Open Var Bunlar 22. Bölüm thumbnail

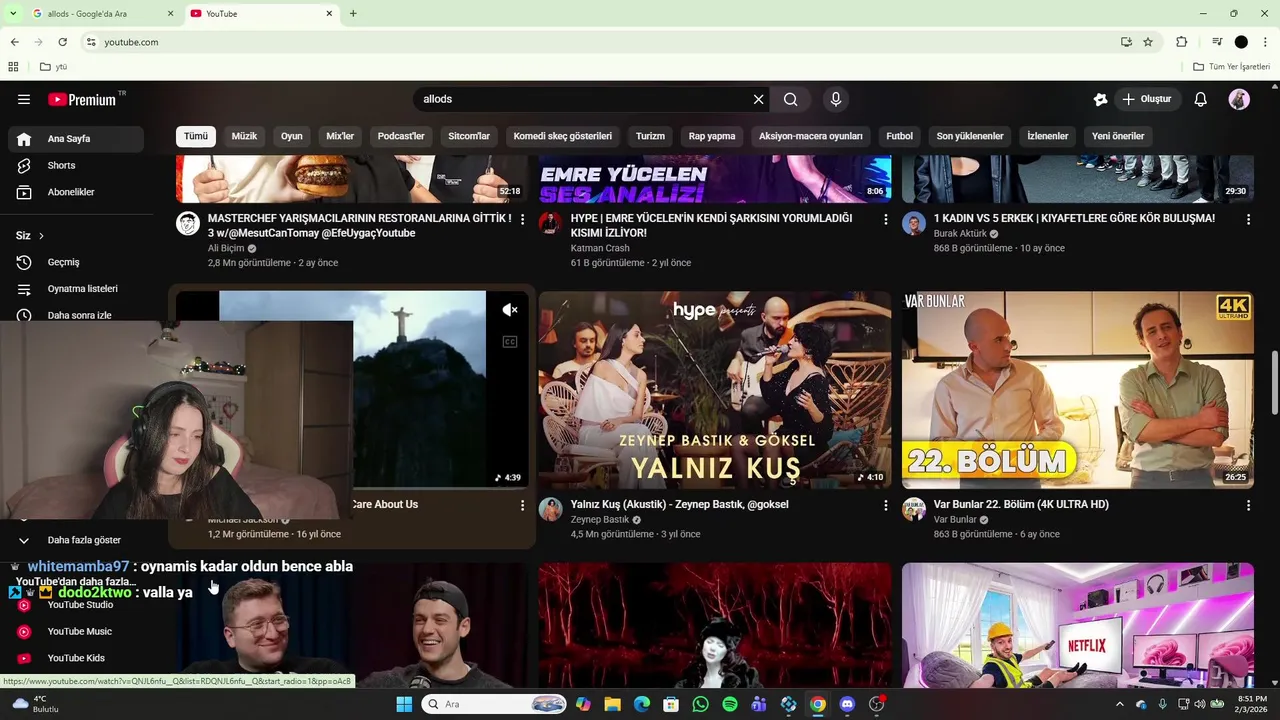click(1078, 390)
